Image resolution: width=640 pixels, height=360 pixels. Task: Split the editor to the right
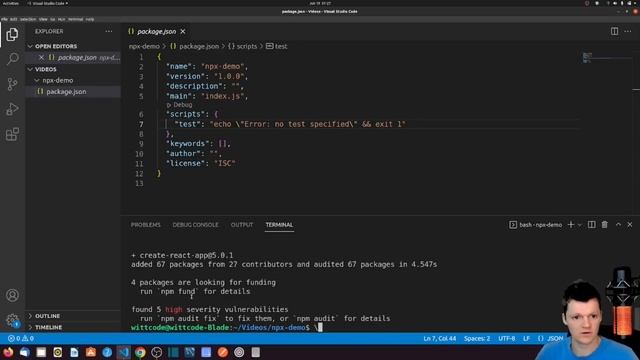tap(614, 31)
